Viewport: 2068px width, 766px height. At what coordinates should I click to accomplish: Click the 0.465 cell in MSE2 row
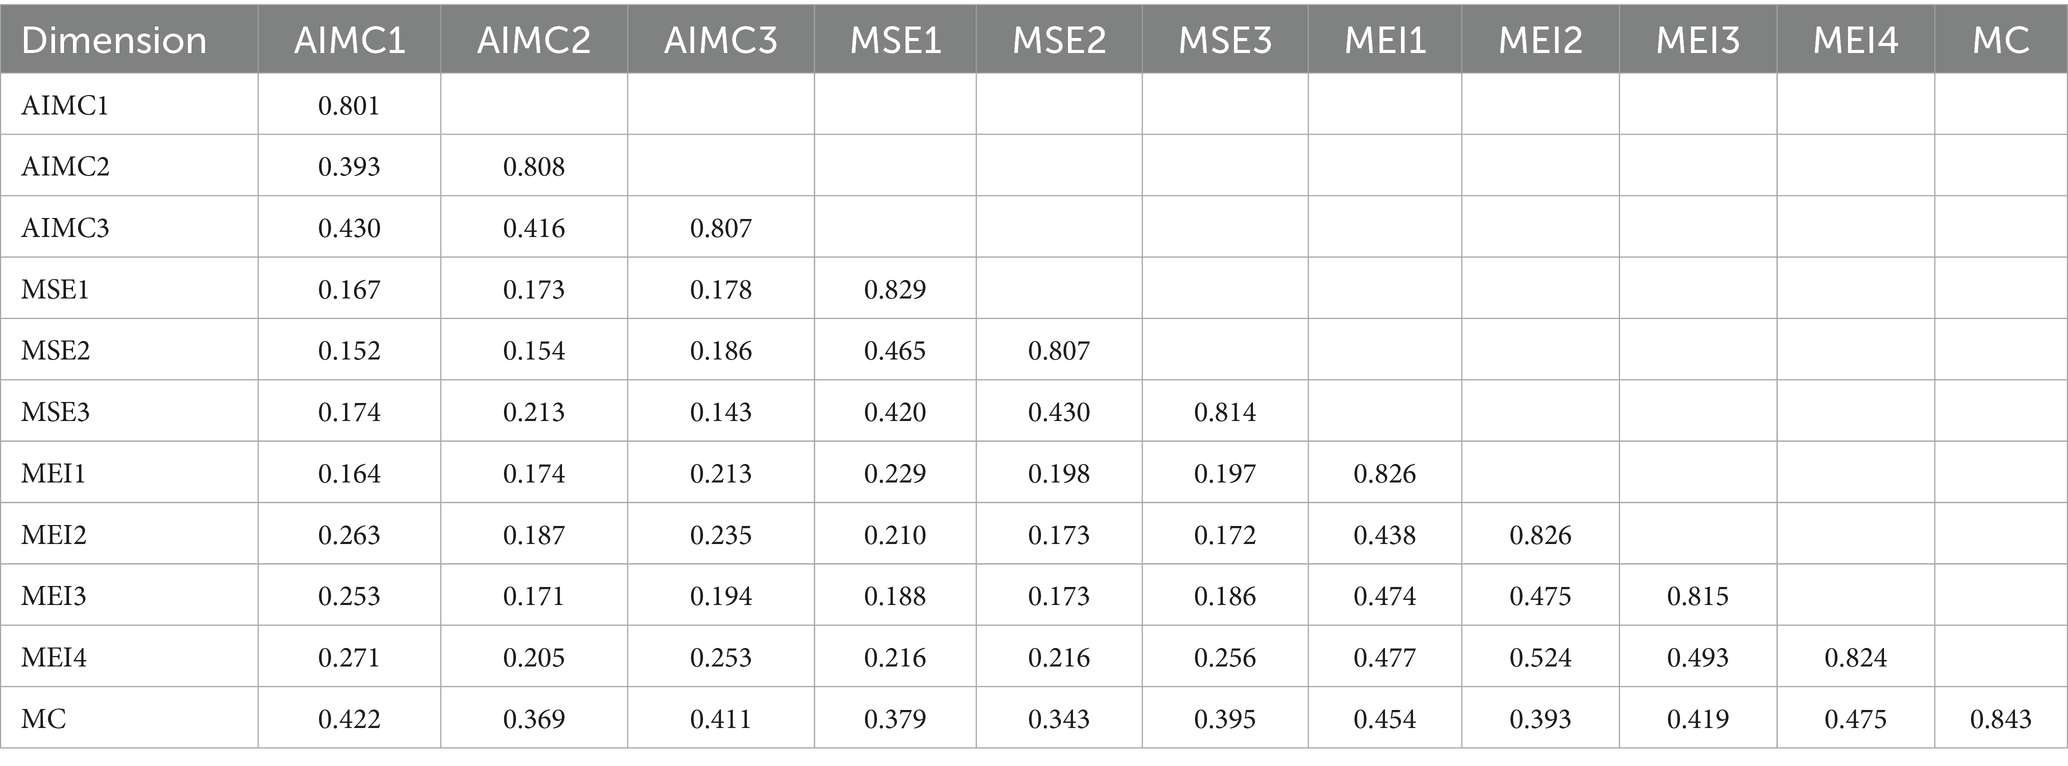[x=895, y=351]
